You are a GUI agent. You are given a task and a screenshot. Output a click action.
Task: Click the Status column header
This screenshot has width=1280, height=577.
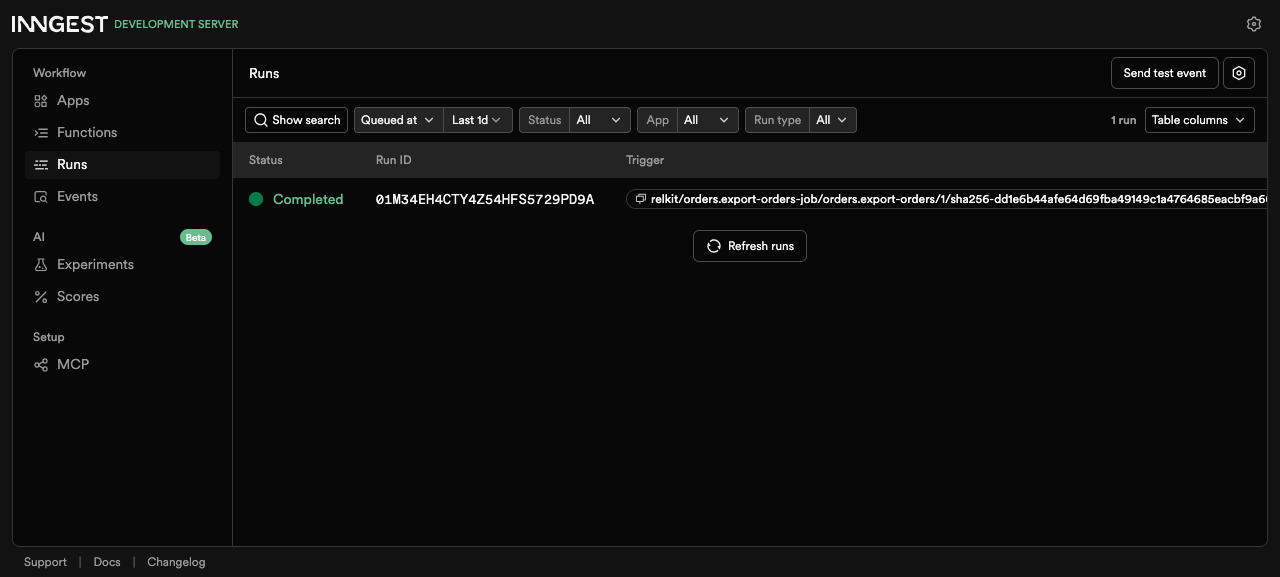pyautogui.click(x=266, y=160)
